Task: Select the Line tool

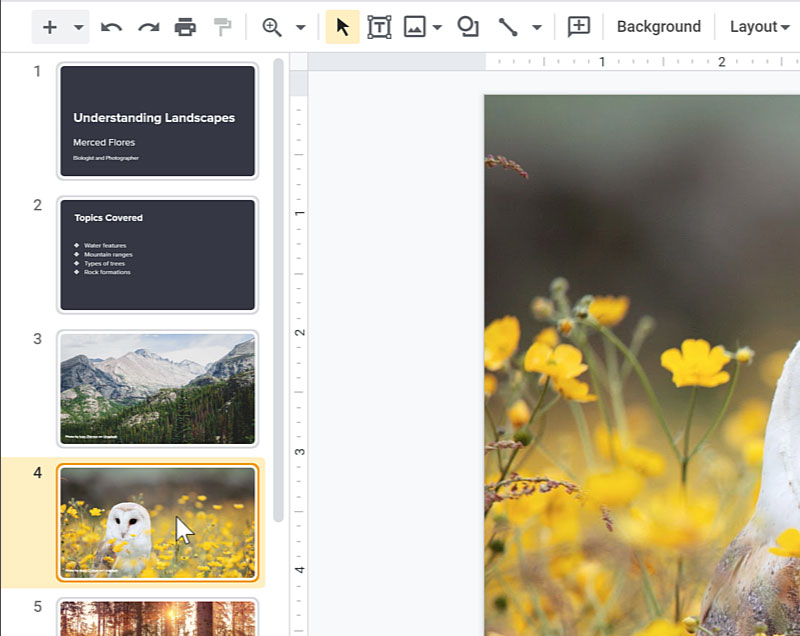Action: [x=508, y=27]
